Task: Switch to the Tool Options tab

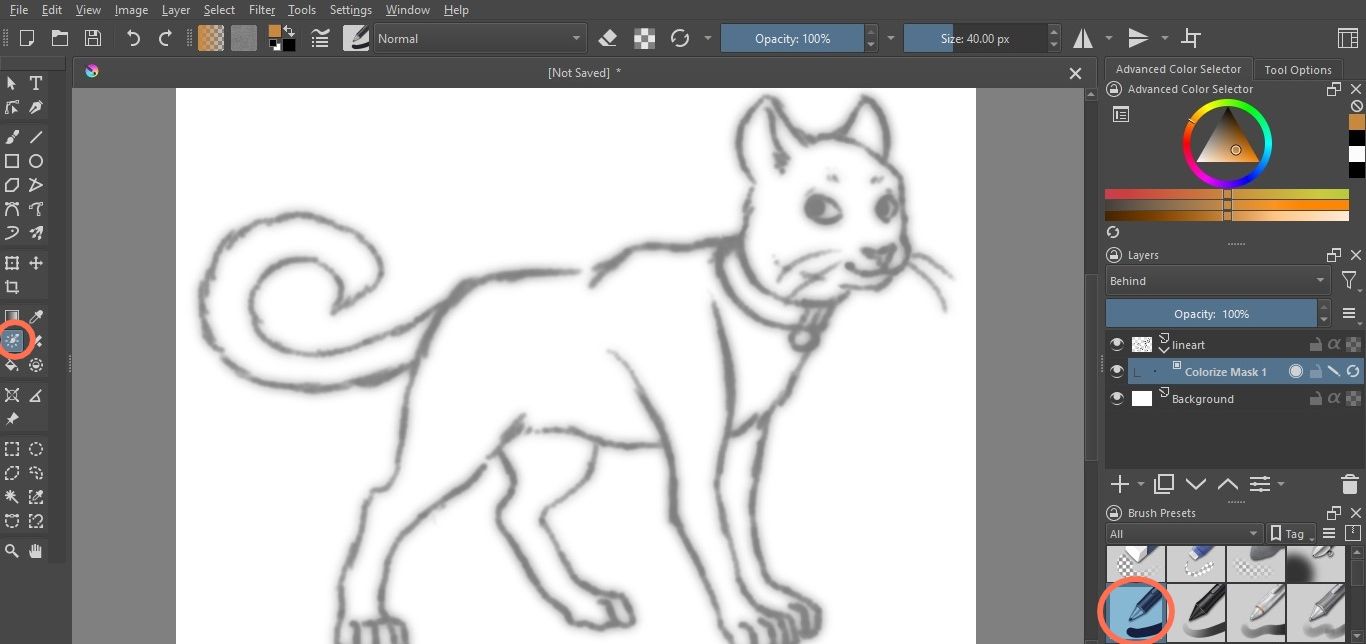Action: [1297, 70]
